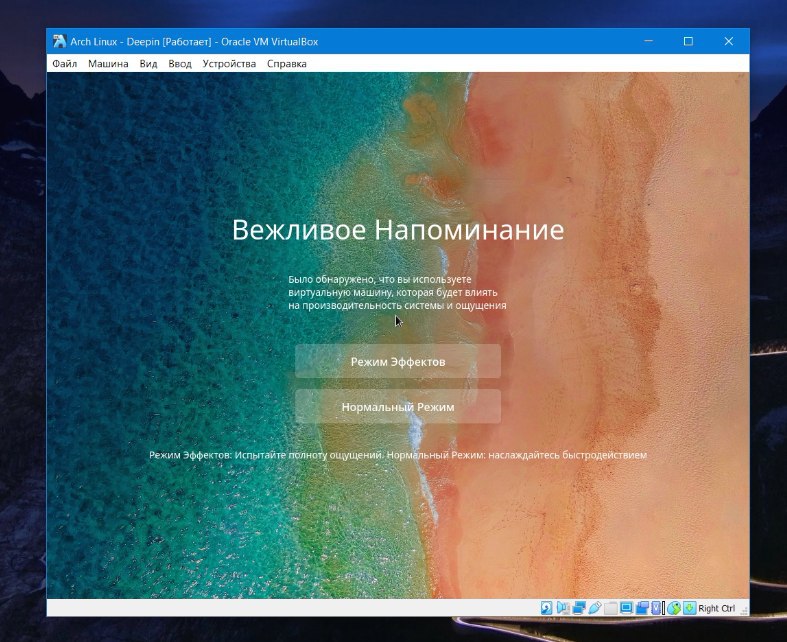This screenshot has height=642, width=787.
Task: Open the Вид menu
Action: pos(148,64)
